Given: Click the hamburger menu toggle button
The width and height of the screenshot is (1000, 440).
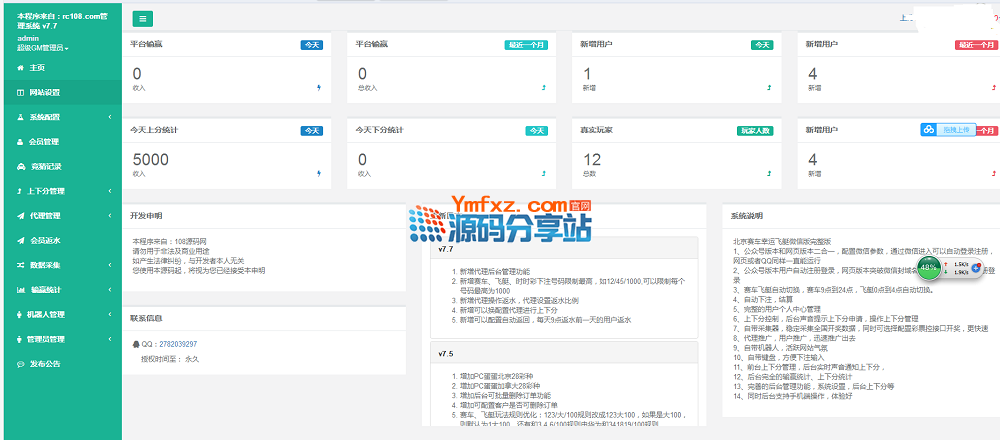Looking at the screenshot, I should coord(142,18).
